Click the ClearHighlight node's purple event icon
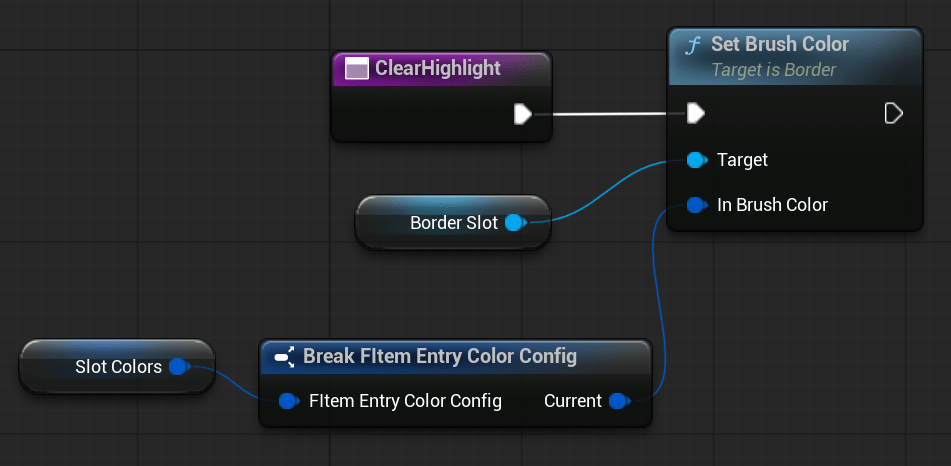The height and width of the screenshot is (466, 951). pyautogui.click(x=356, y=69)
